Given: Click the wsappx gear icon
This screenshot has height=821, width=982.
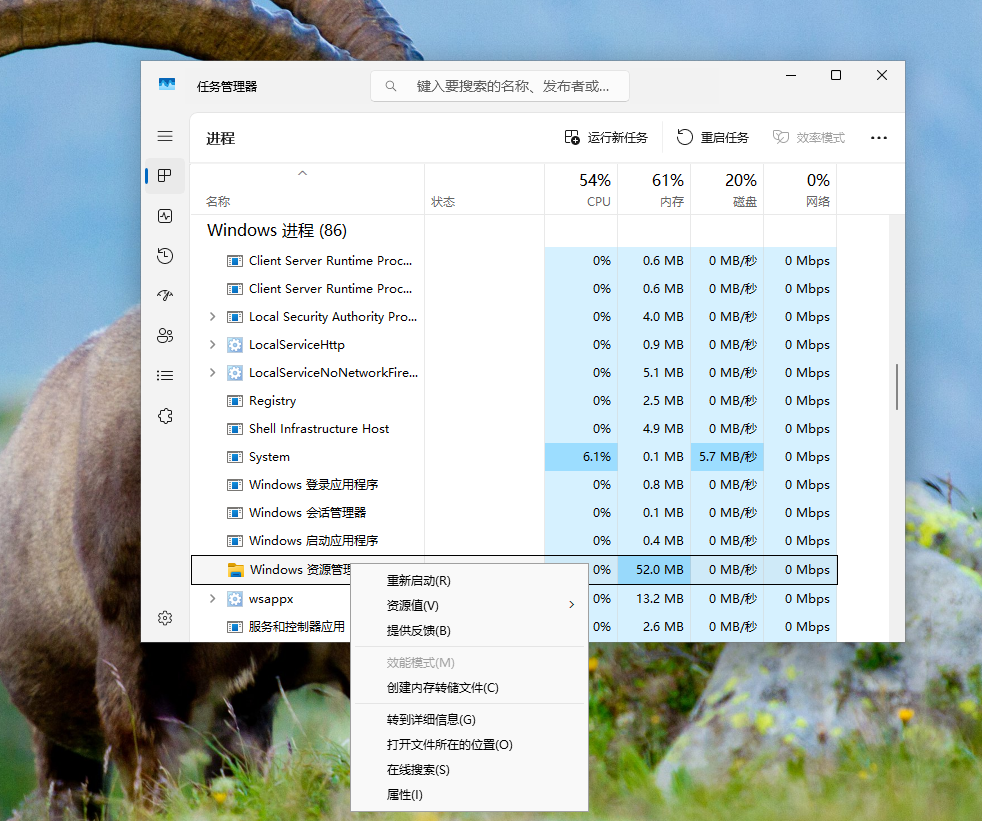Looking at the screenshot, I should click(x=234, y=599).
